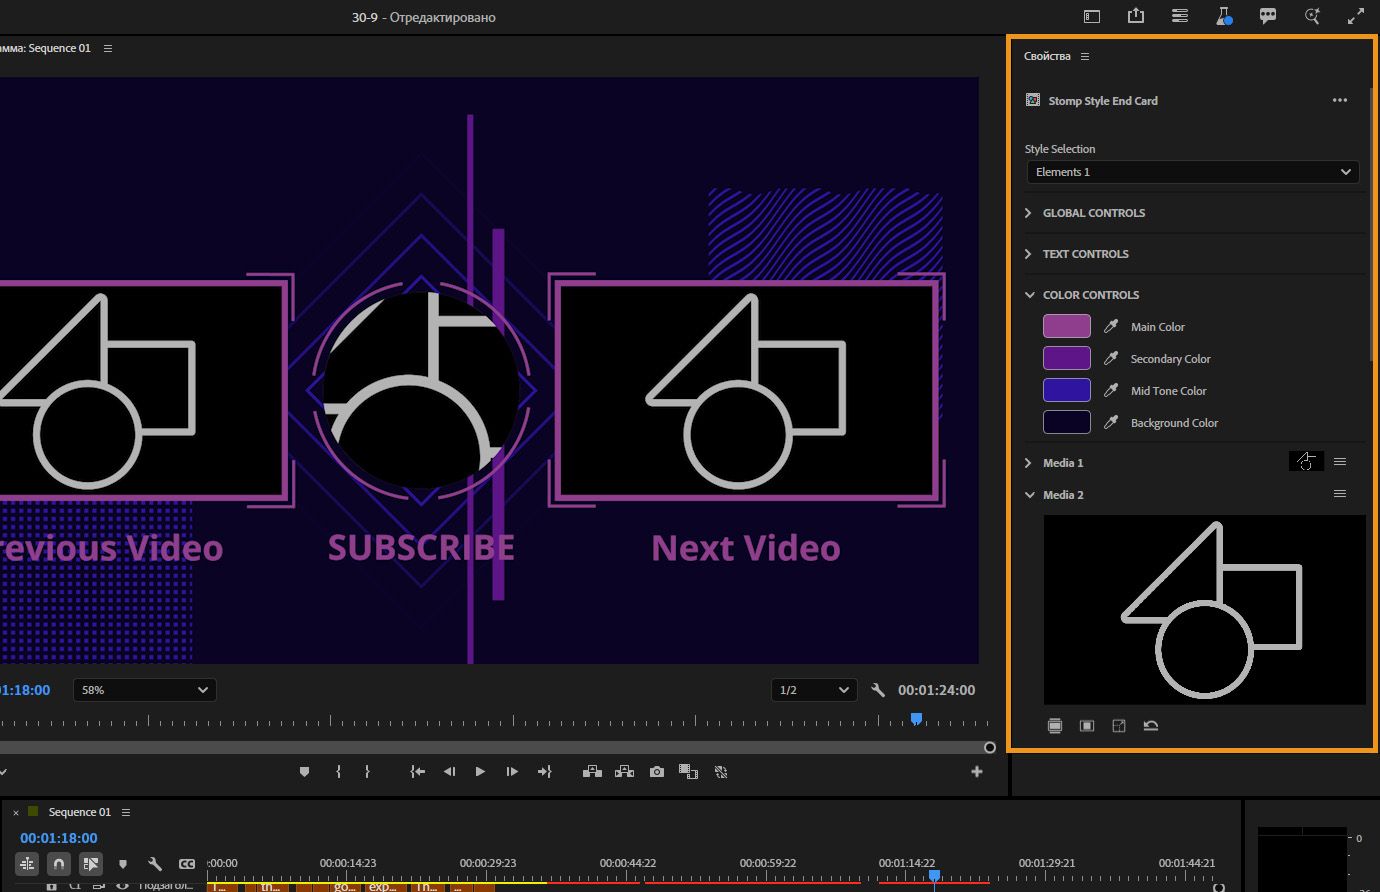This screenshot has width=1380, height=892.
Task: Click the Export frame camera icon
Action: click(x=656, y=772)
